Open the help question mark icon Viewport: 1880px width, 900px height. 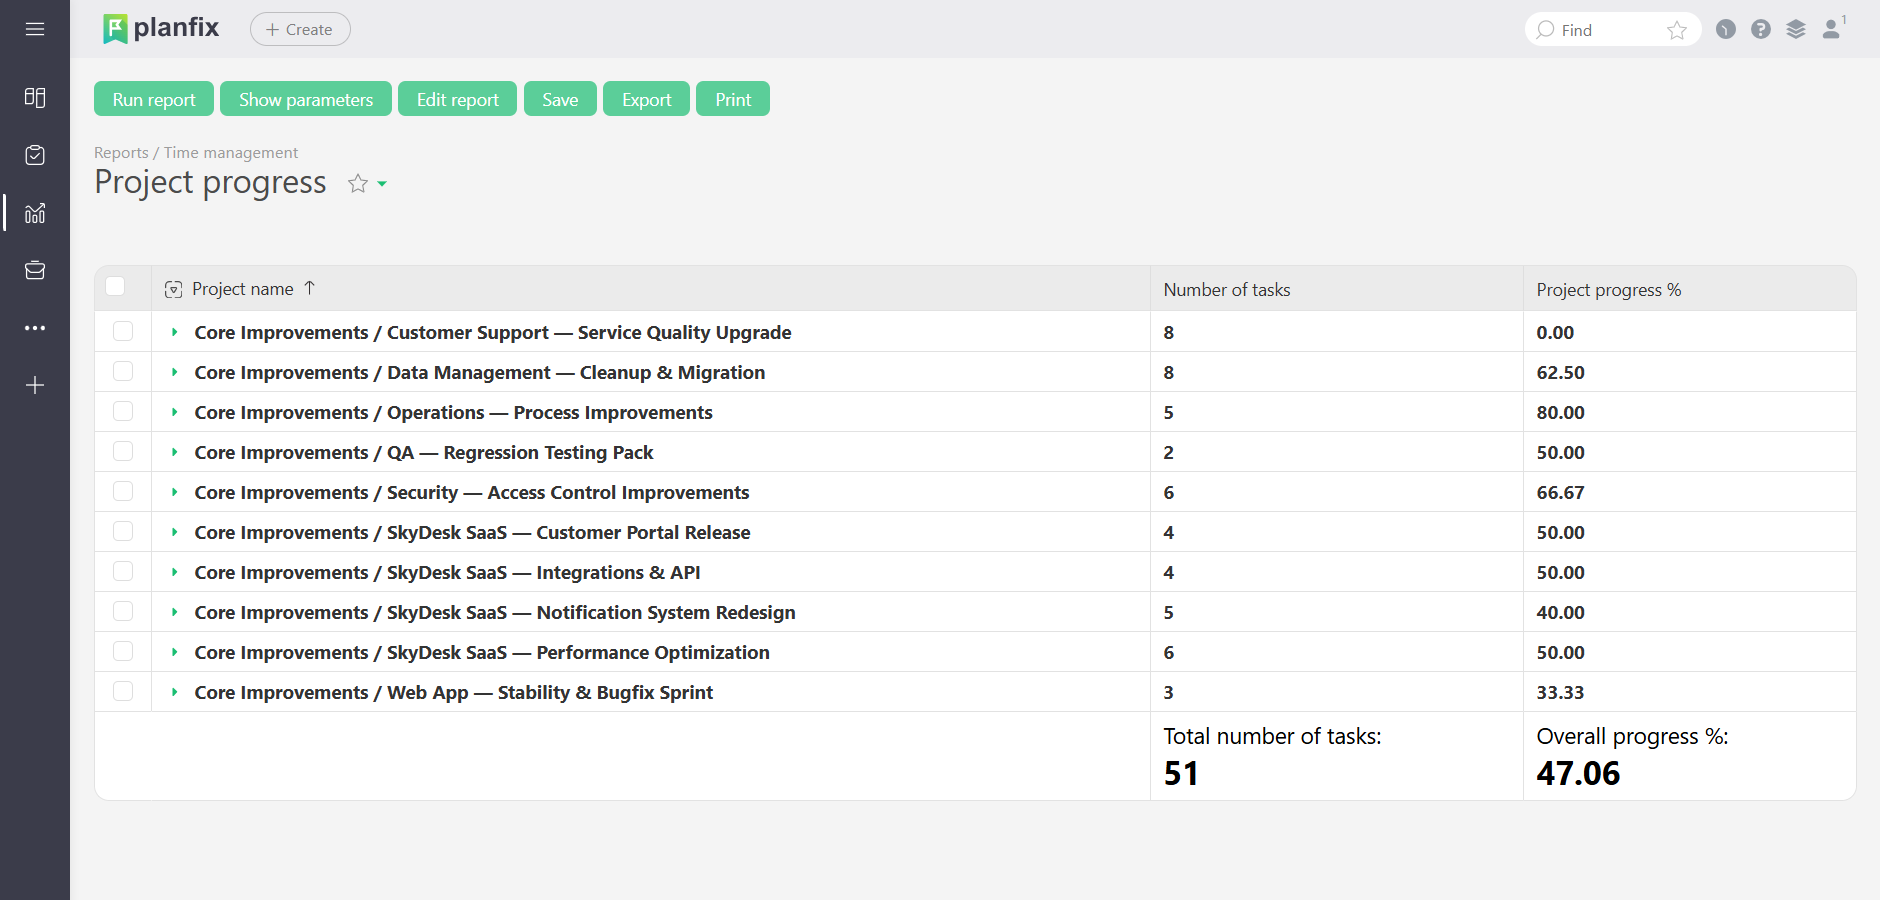(1761, 29)
